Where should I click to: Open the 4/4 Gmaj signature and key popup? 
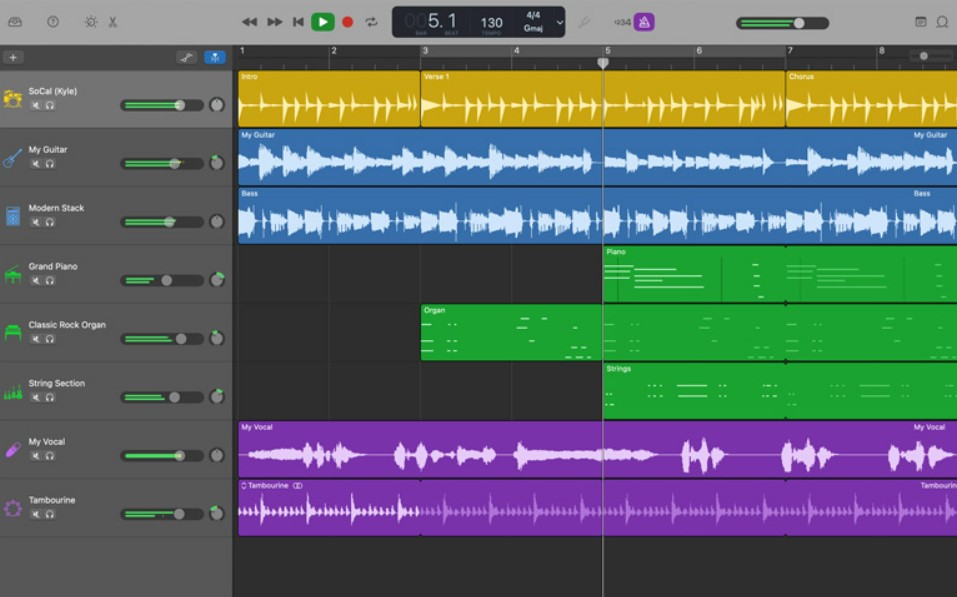click(533, 22)
